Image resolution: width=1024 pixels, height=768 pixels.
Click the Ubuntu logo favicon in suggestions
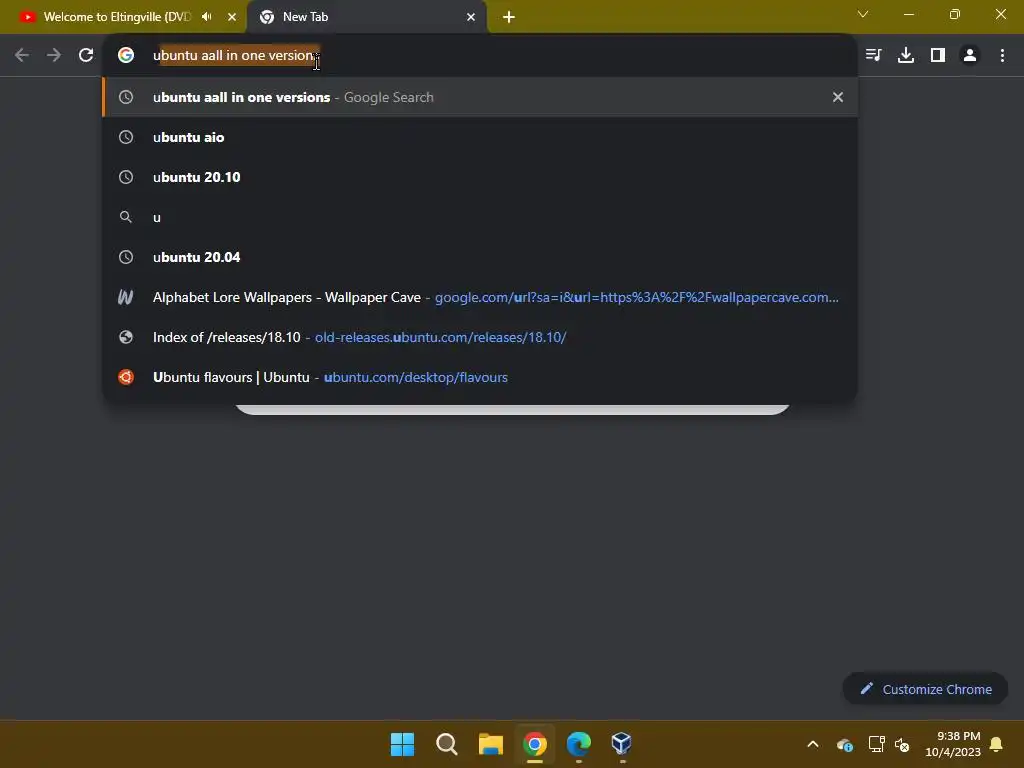(x=126, y=377)
